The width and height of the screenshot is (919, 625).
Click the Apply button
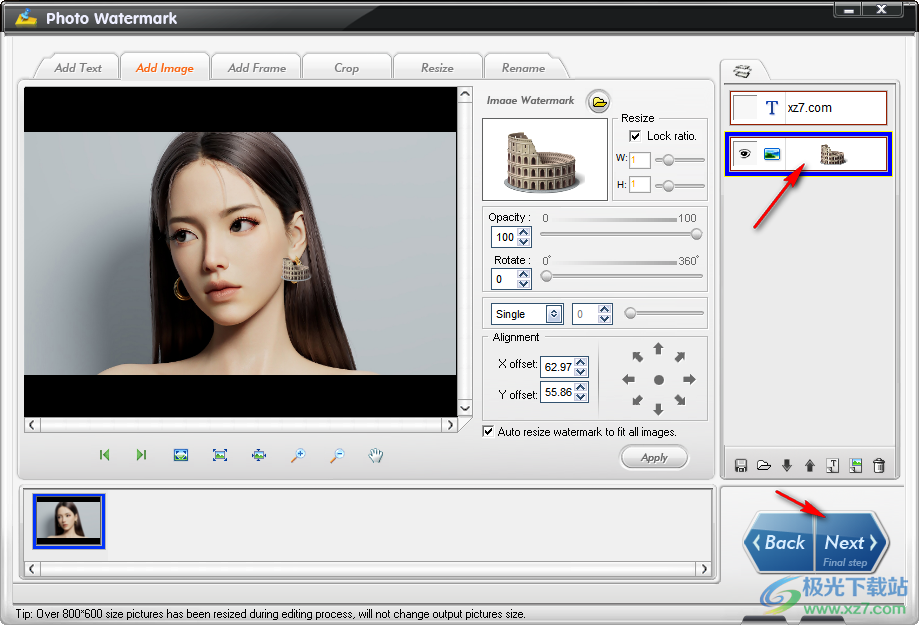click(654, 457)
